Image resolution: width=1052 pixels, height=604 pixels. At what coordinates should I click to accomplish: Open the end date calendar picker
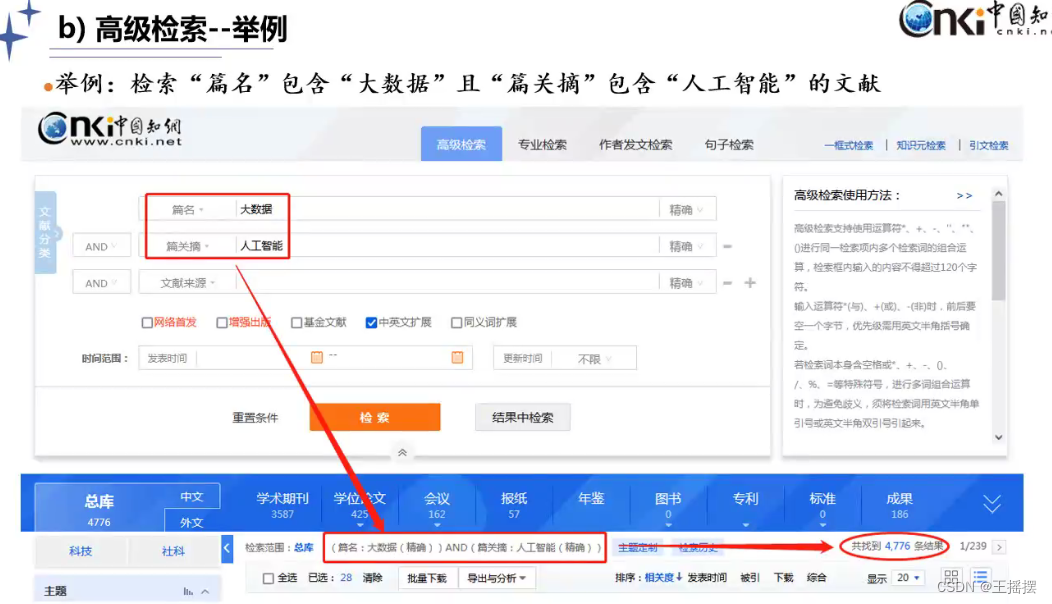point(457,356)
